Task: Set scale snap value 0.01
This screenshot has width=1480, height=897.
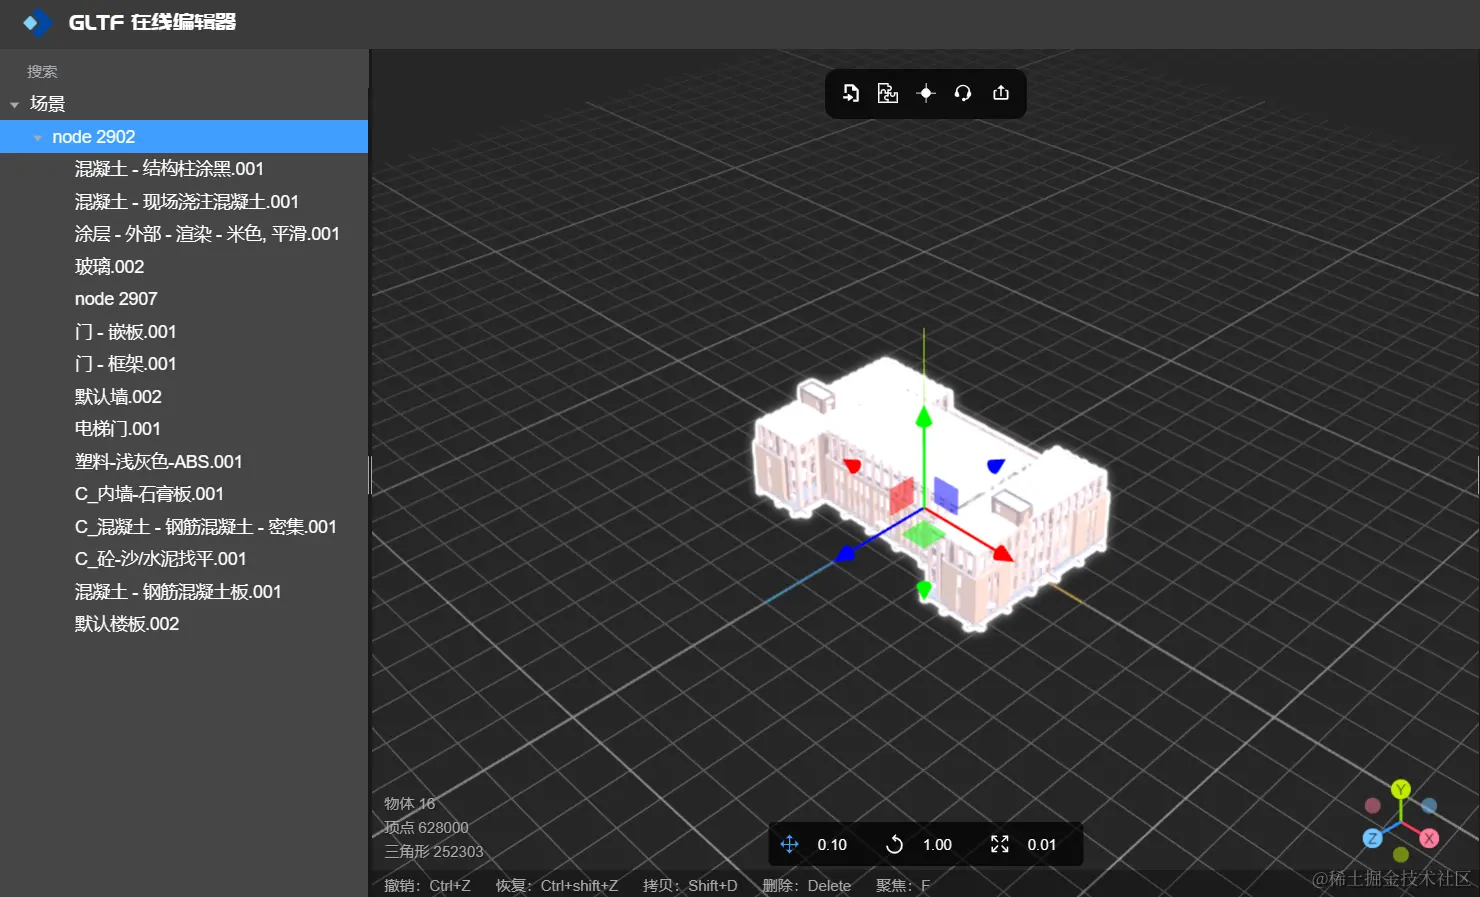Action: tap(1042, 845)
